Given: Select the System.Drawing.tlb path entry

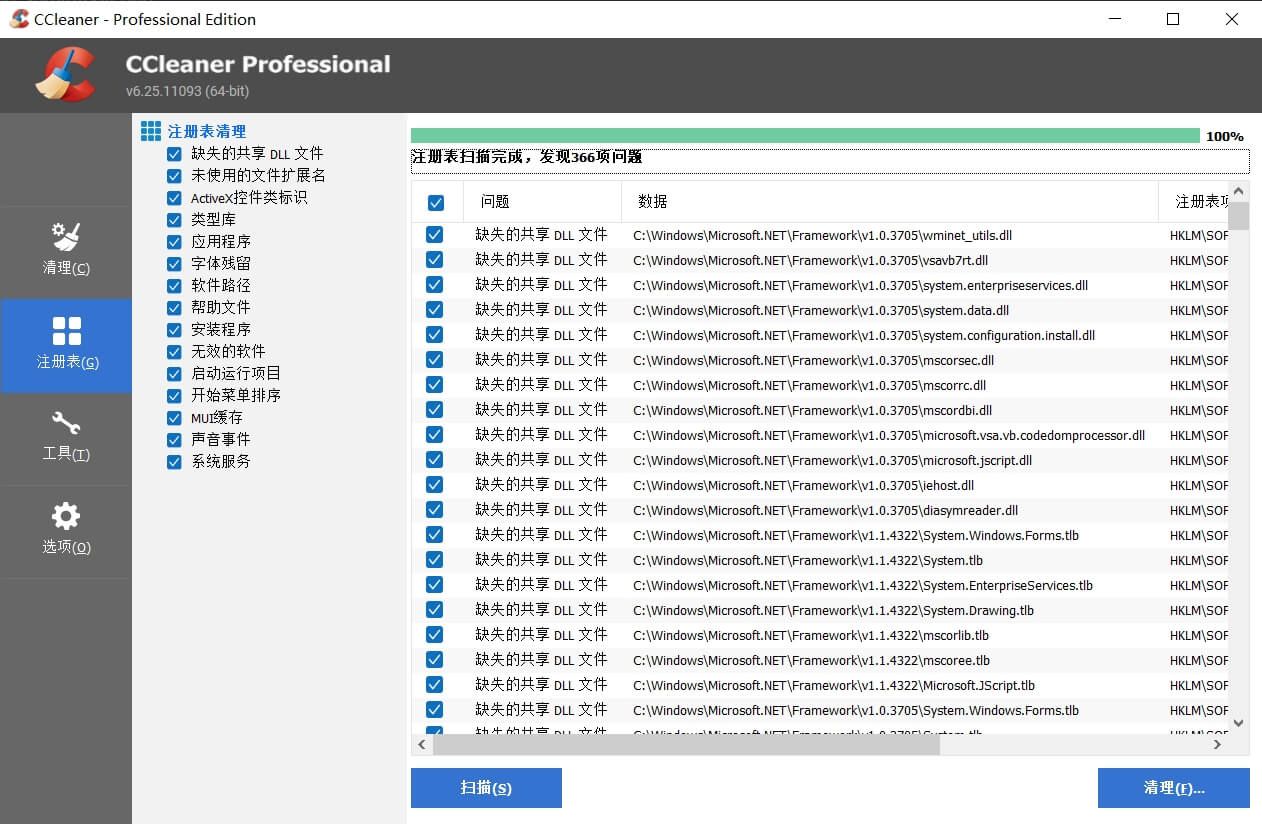Looking at the screenshot, I should [x=833, y=611].
